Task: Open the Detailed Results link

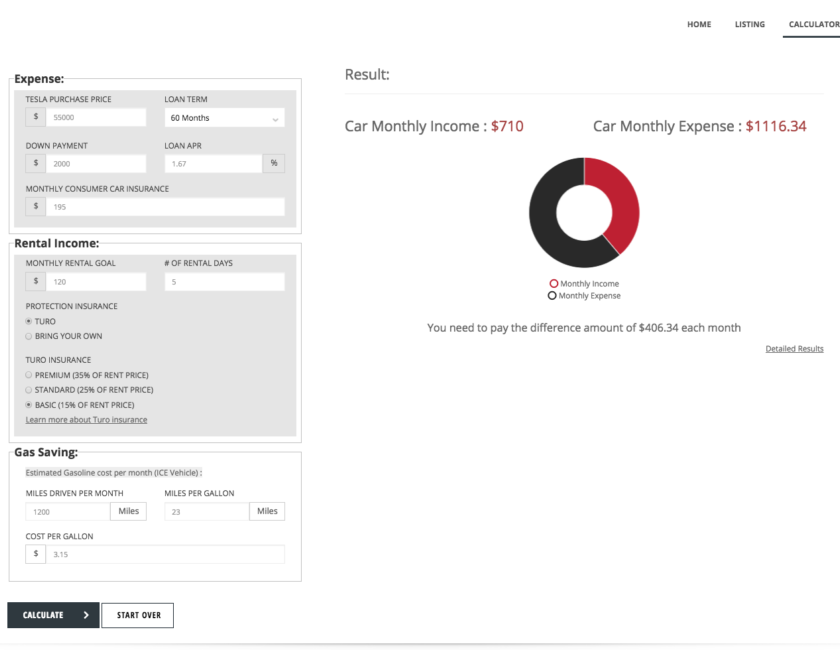Action: [794, 349]
